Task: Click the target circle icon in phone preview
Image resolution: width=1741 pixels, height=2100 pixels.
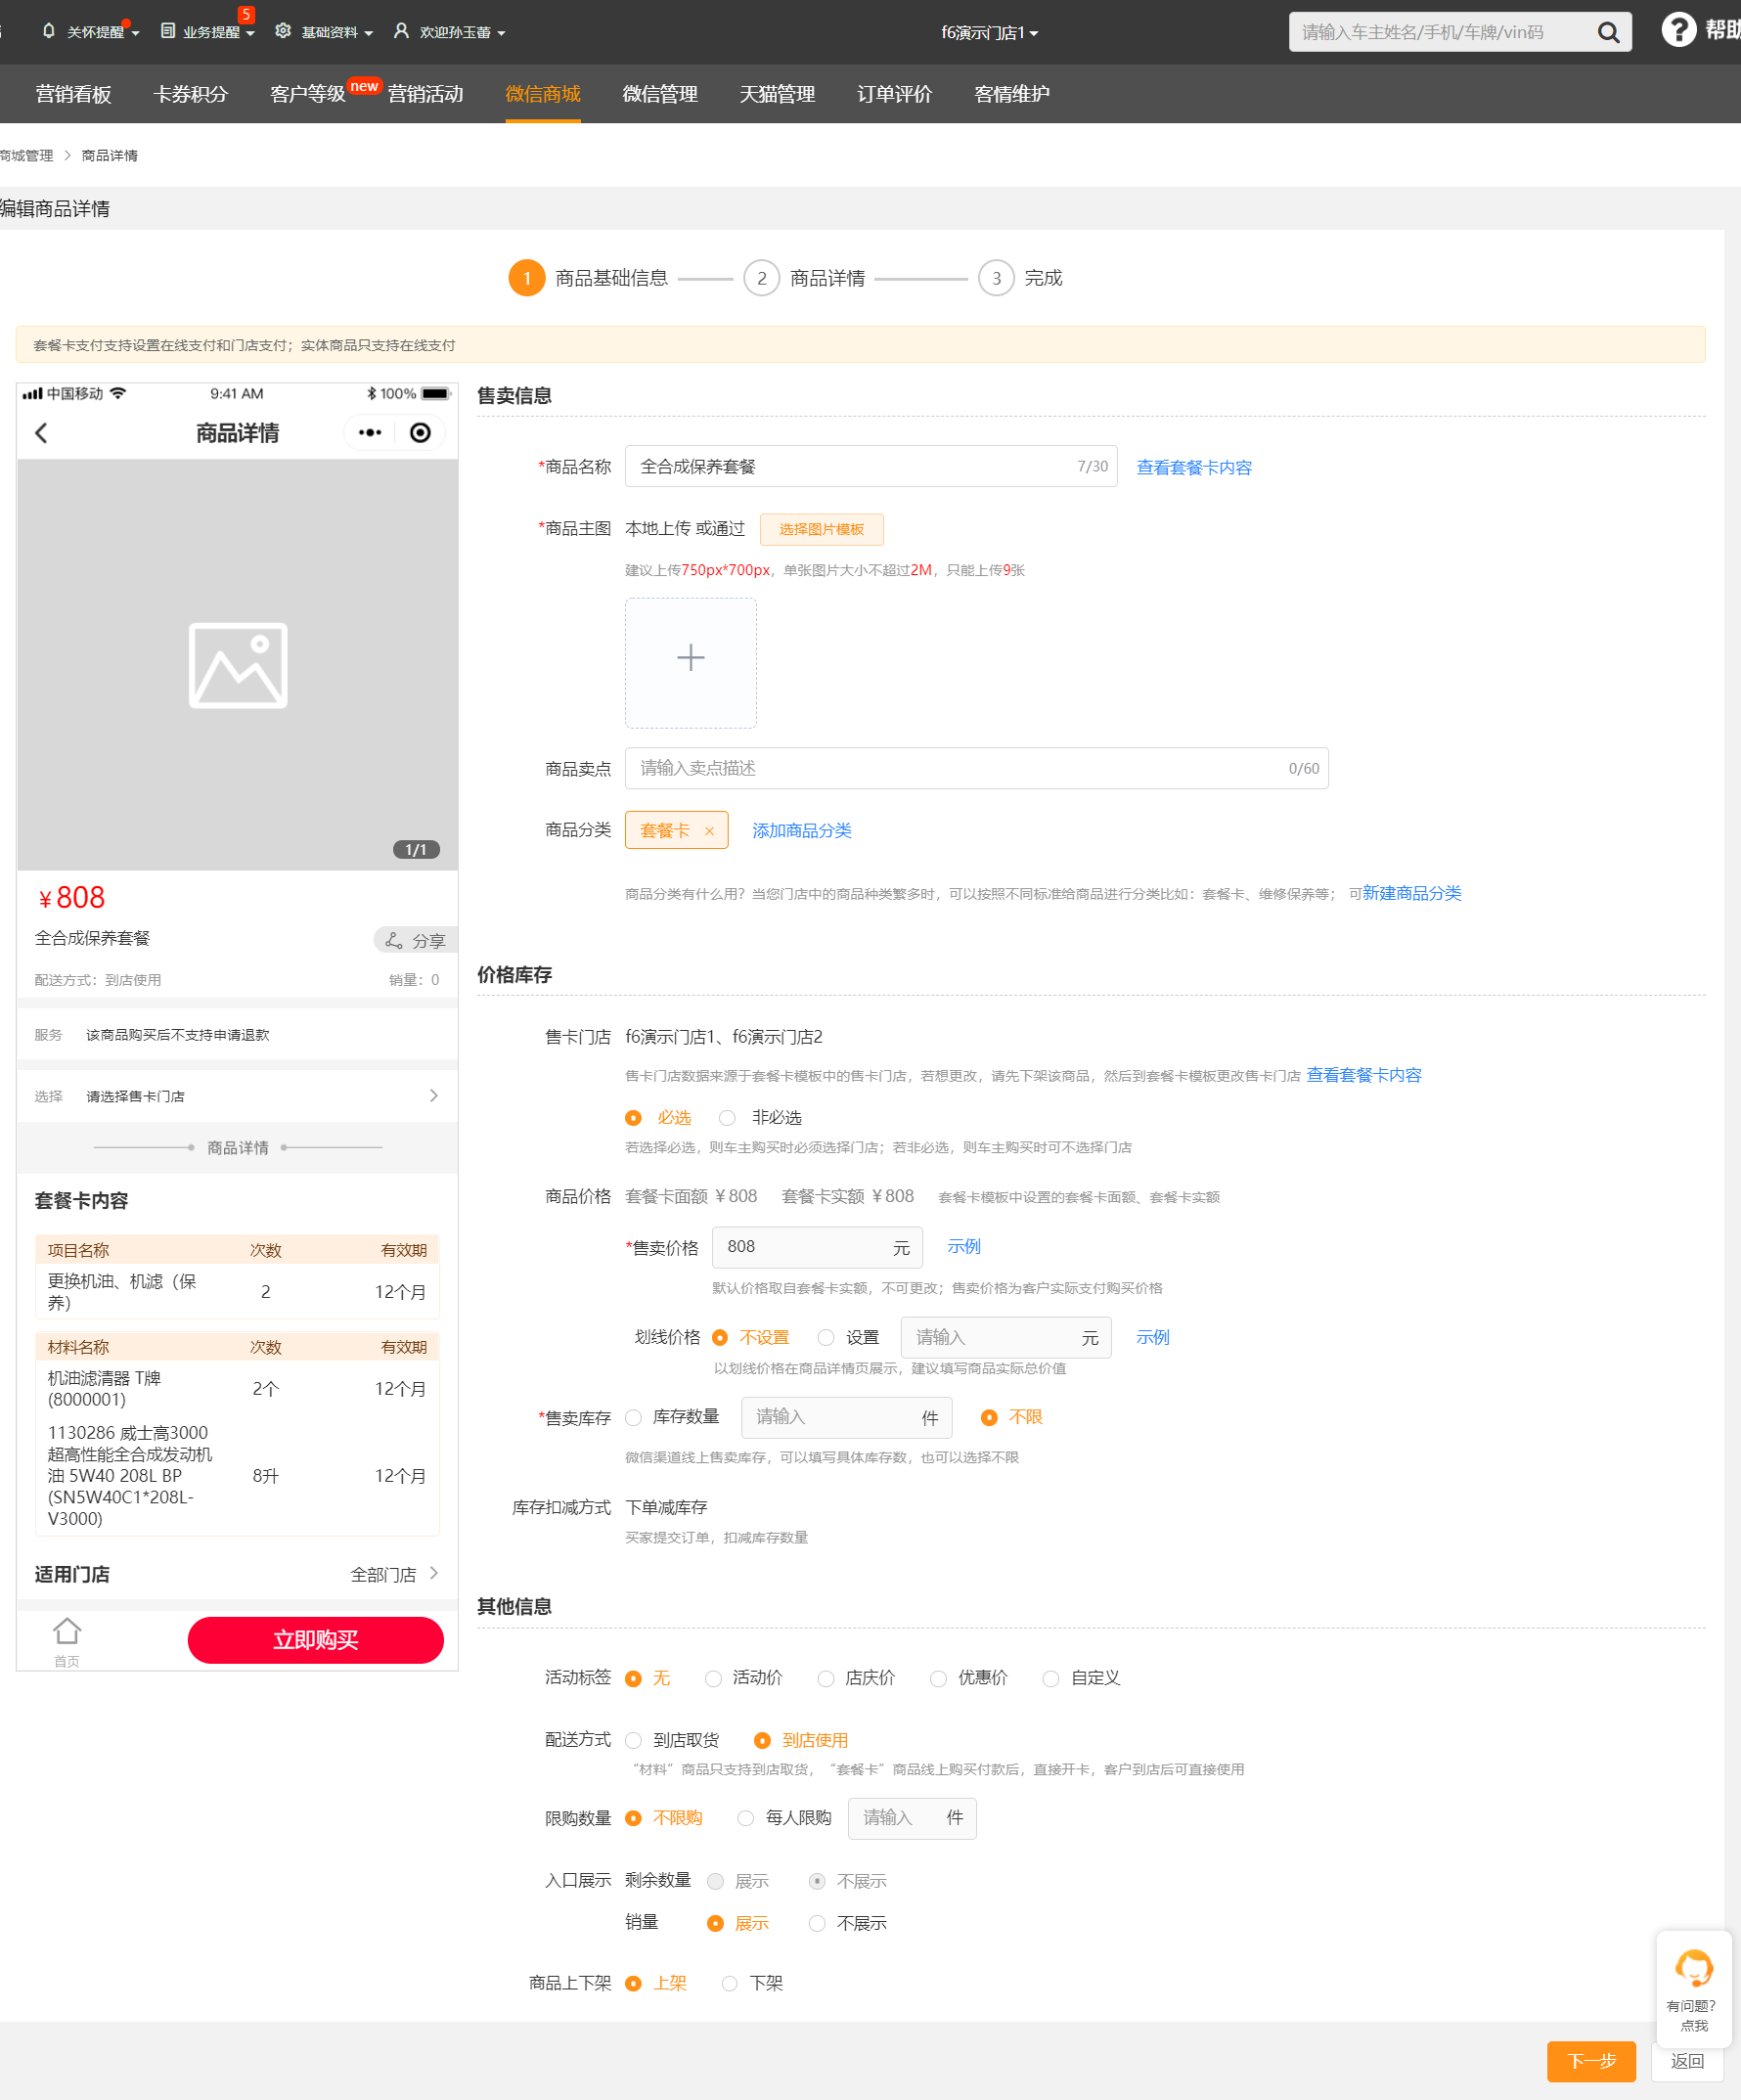Action: 421,433
